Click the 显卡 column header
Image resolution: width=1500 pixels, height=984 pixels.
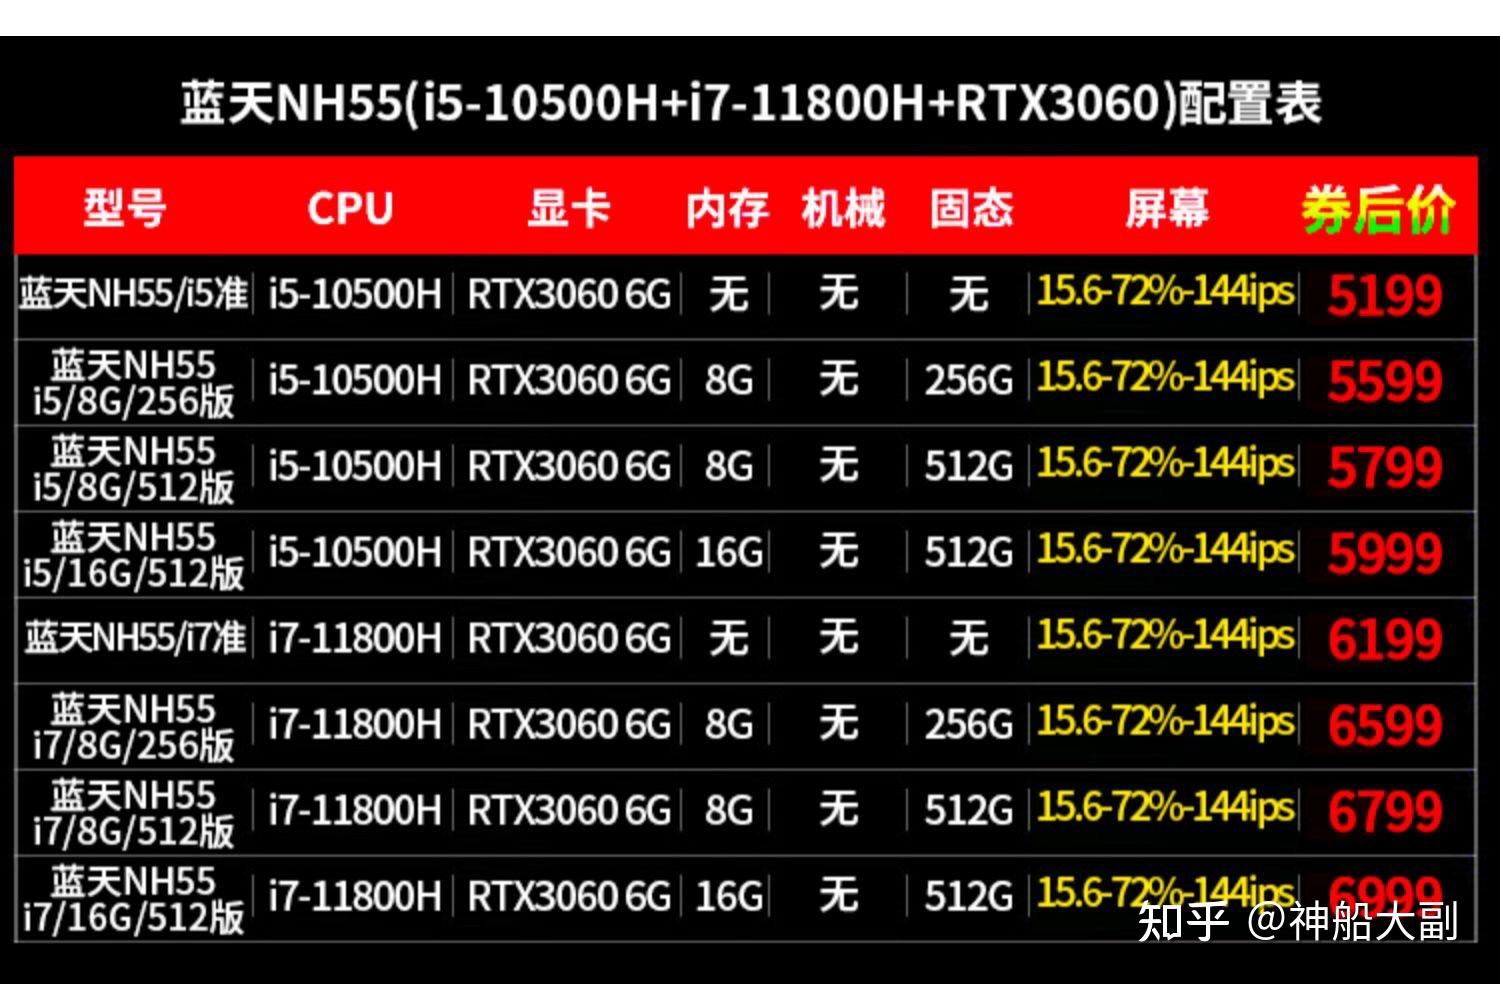pyautogui.click(x=568, y=208)
